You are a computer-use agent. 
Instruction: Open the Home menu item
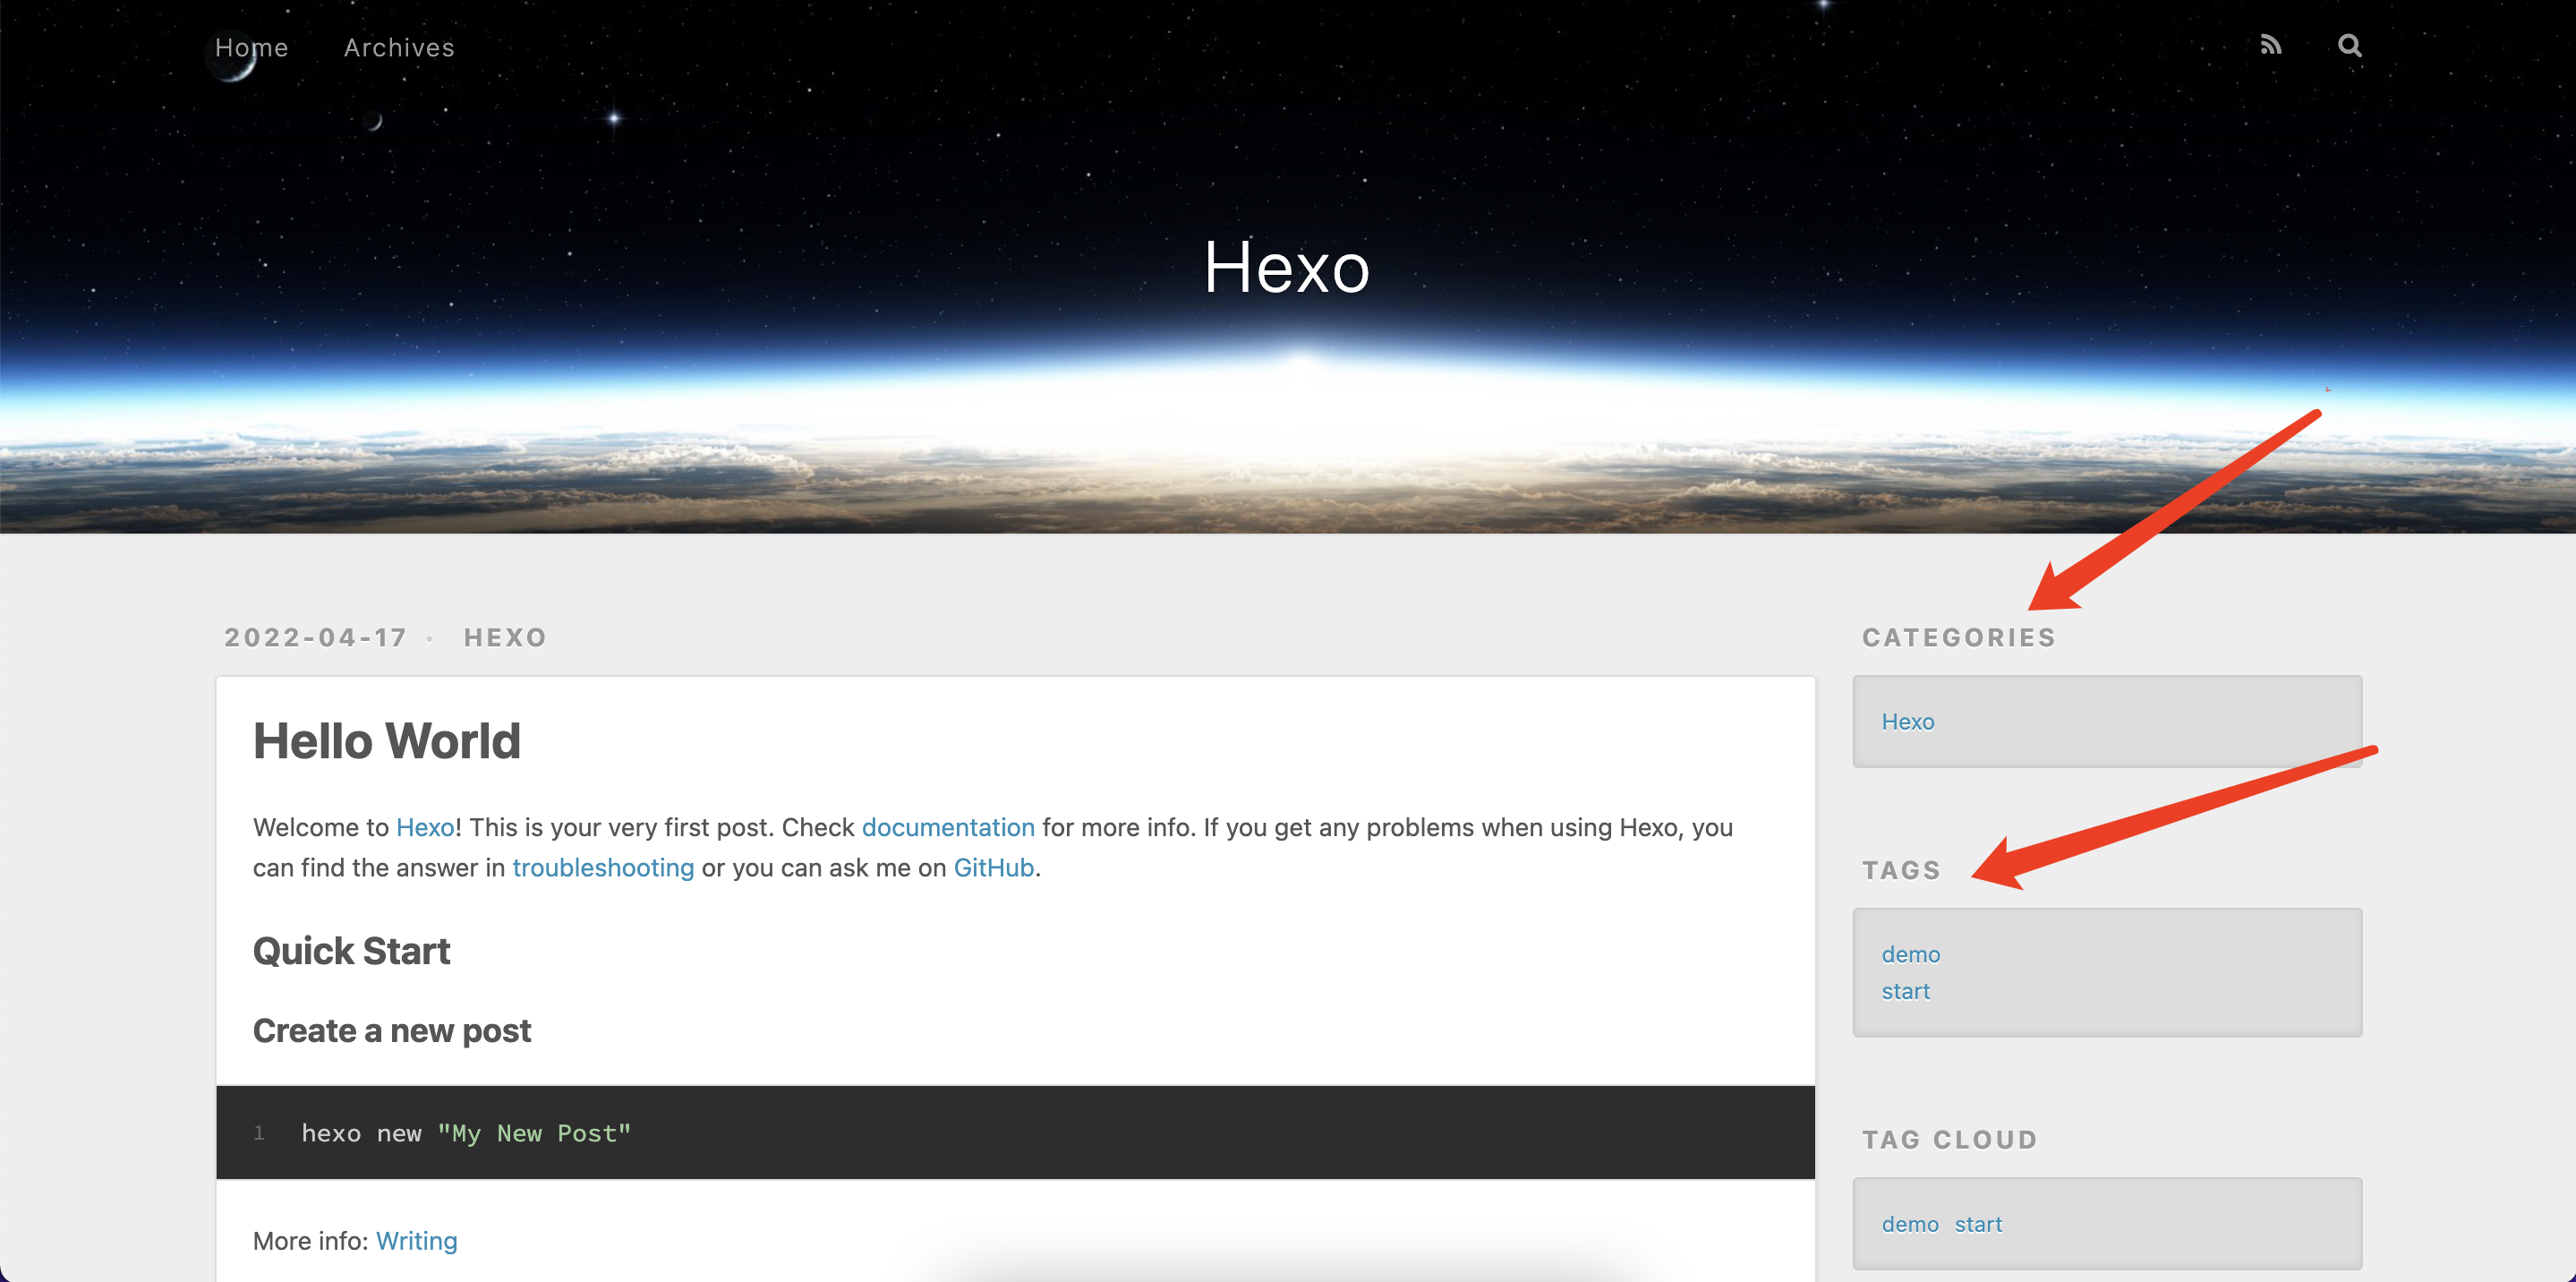tap(251, 47)
